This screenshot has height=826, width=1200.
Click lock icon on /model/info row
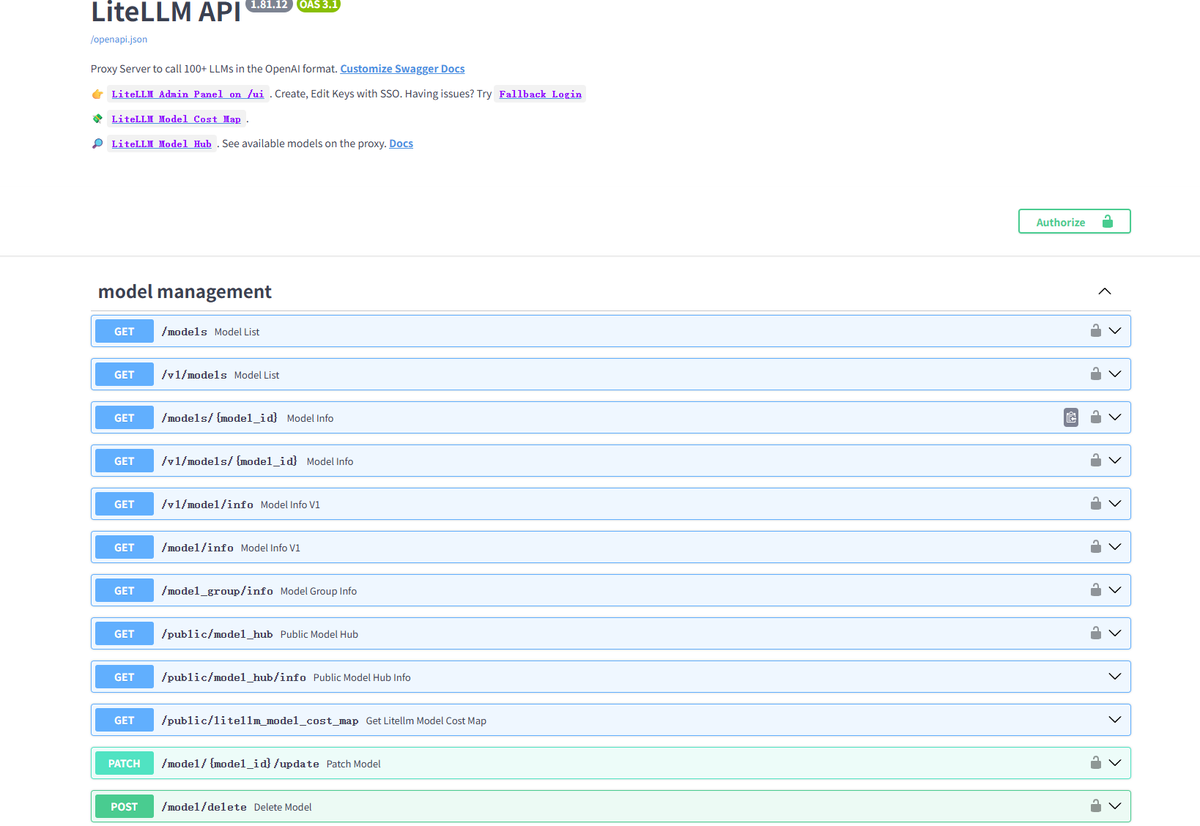point(1096,547)
